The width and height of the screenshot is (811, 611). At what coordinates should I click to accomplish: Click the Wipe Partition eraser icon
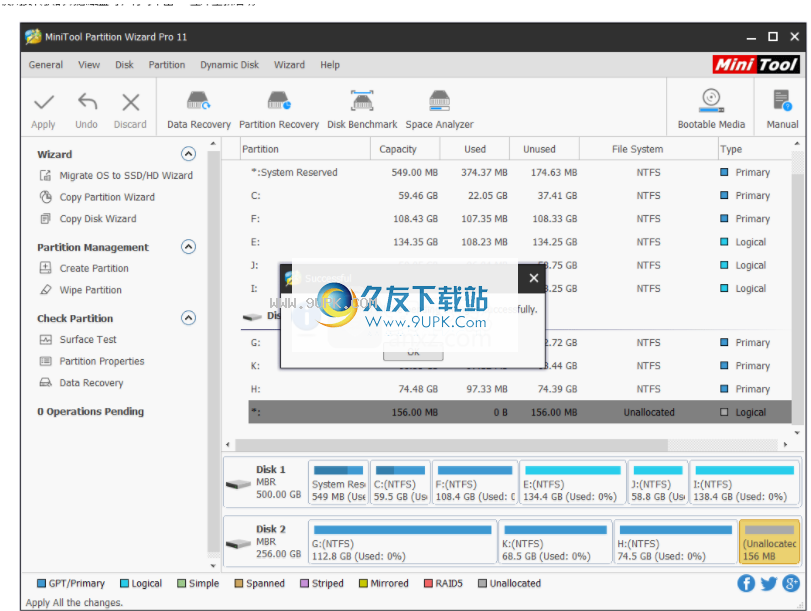[x=46, y=290]
